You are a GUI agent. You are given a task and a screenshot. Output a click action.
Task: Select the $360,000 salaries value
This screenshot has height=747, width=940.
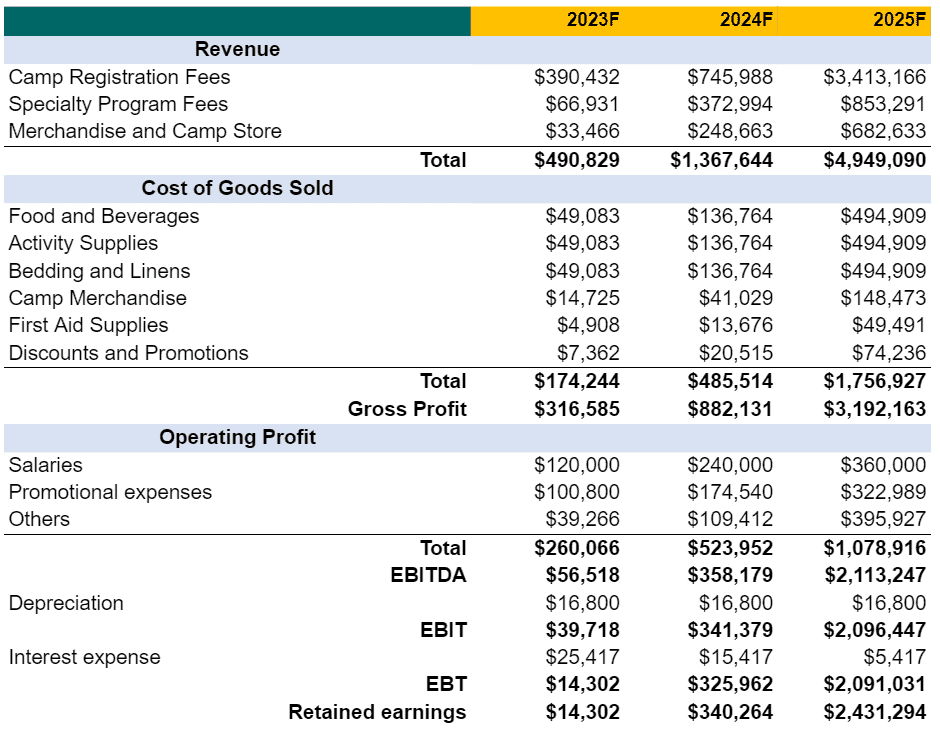[883, 465]
